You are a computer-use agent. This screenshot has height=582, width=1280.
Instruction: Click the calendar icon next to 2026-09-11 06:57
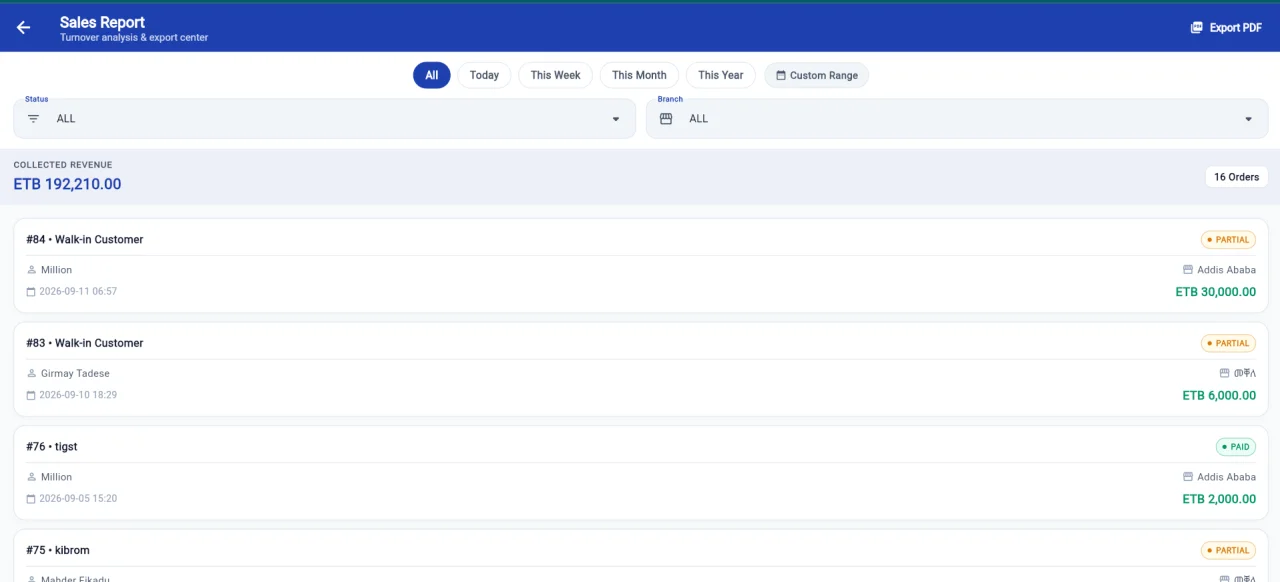(x=31, y=292)
